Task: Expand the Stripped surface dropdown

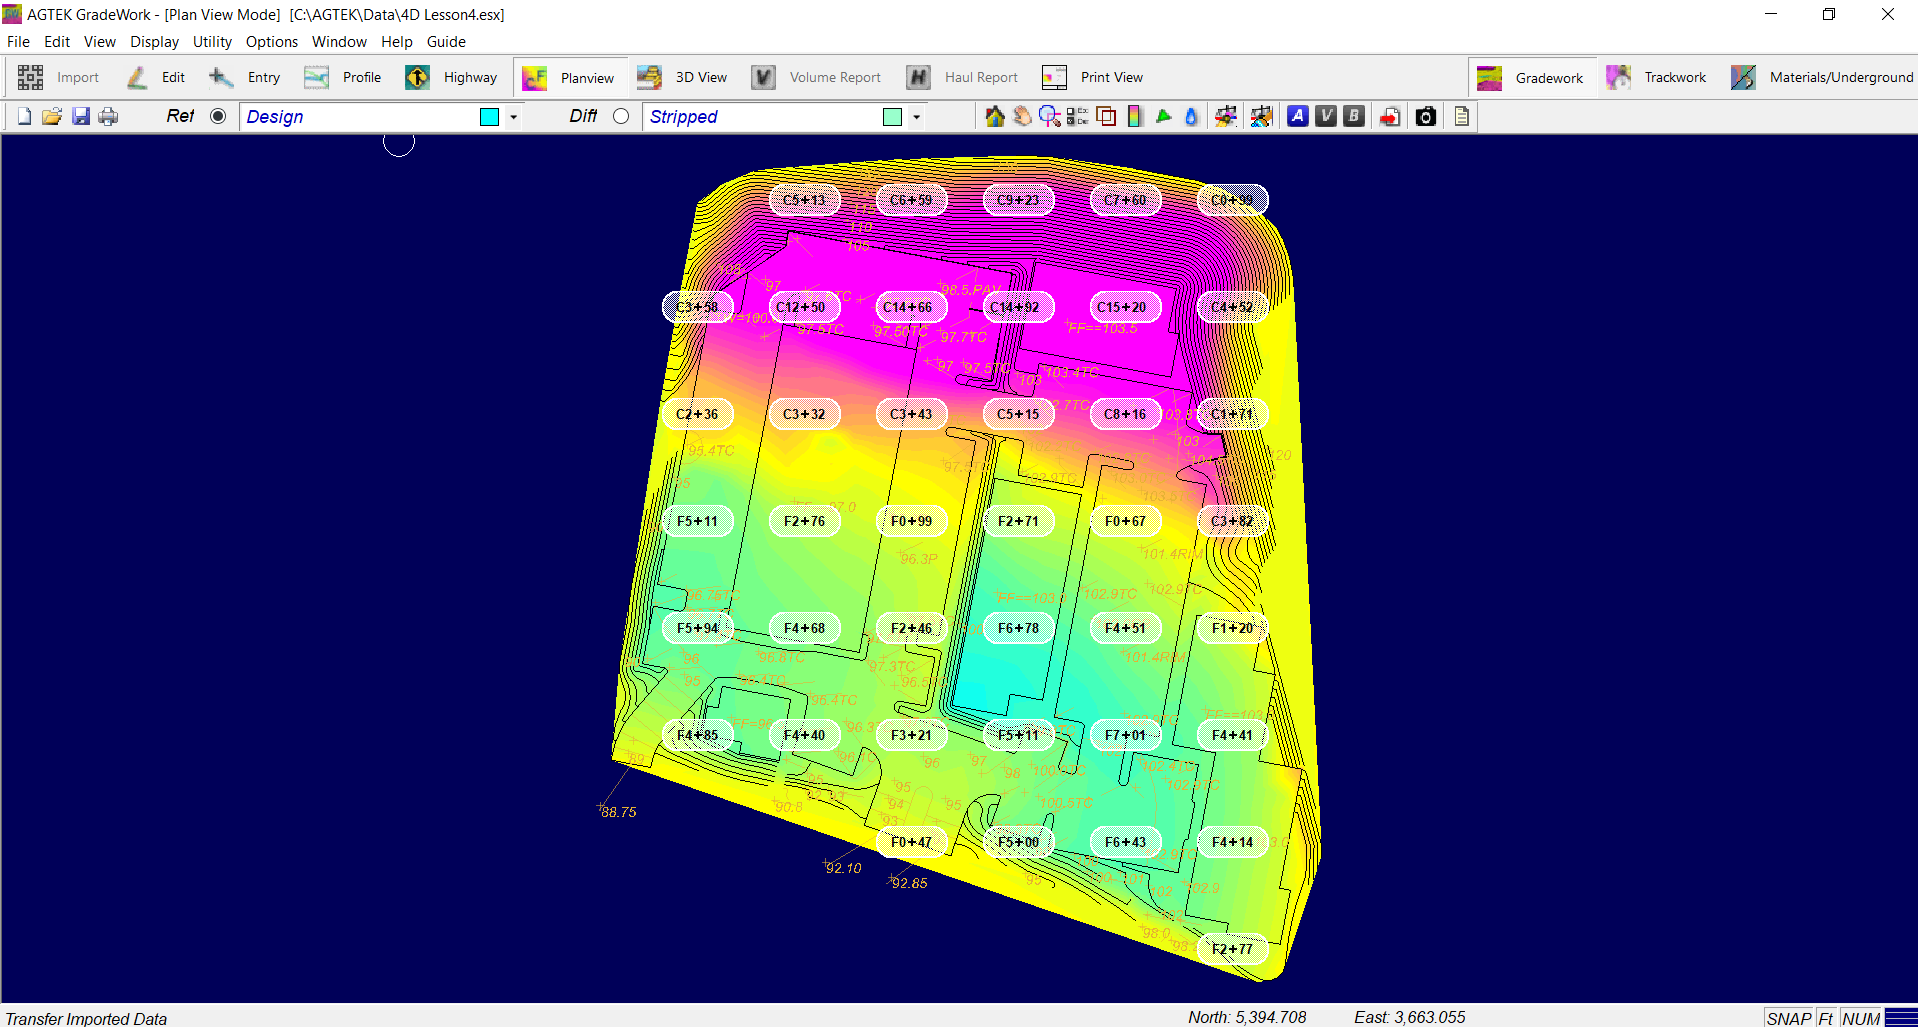Action: (916, 117)
